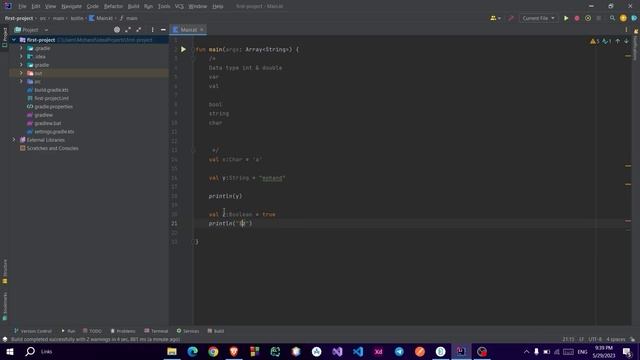Open the Build menu
This screenshot has height=360, width=640.
(x=133, y=7)
